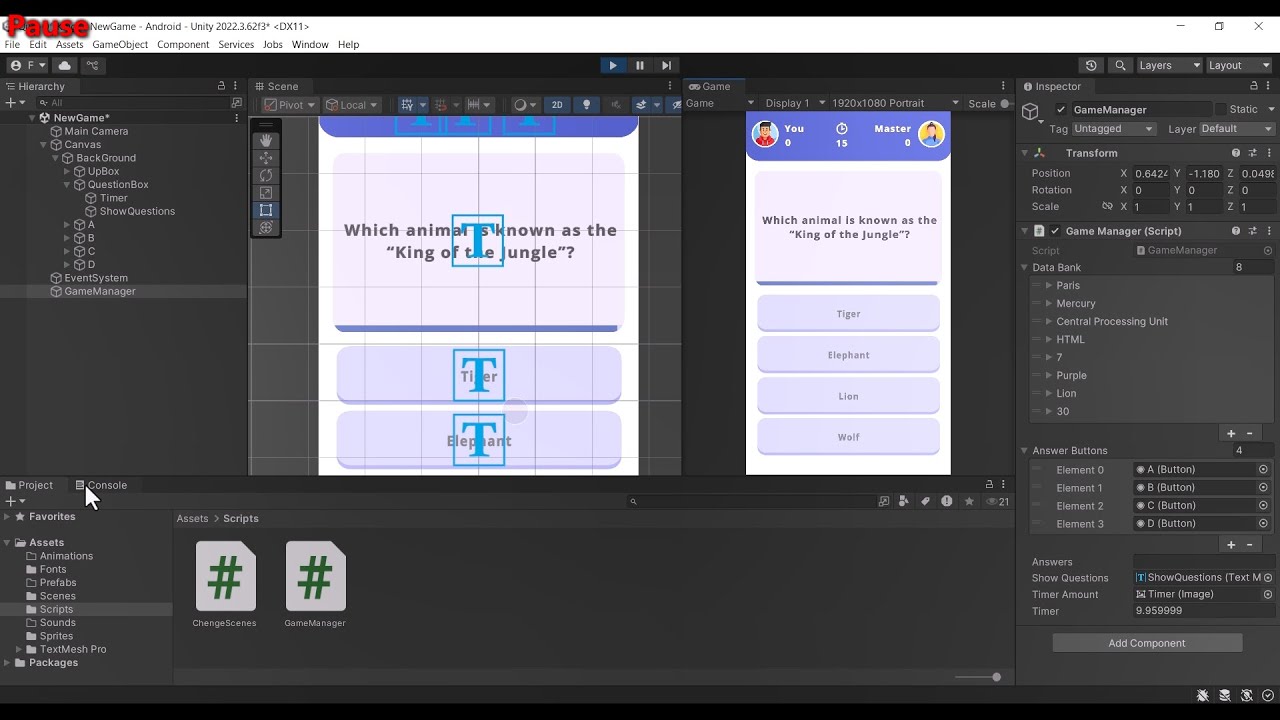Open the Layout dropdown
Image resolution: width=1280 pixels, height=720 pixels.
[1239, 65]
